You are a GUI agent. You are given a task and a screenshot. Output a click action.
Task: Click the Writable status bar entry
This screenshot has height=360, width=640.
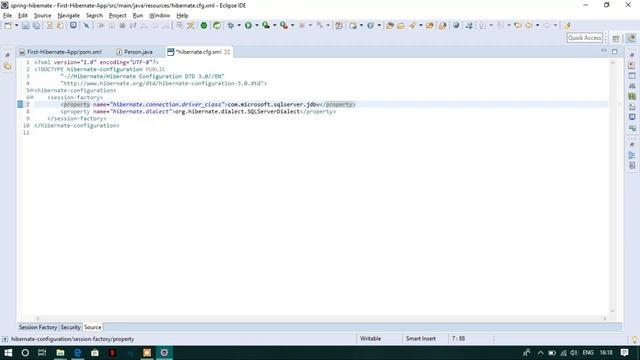pos(371,339)
